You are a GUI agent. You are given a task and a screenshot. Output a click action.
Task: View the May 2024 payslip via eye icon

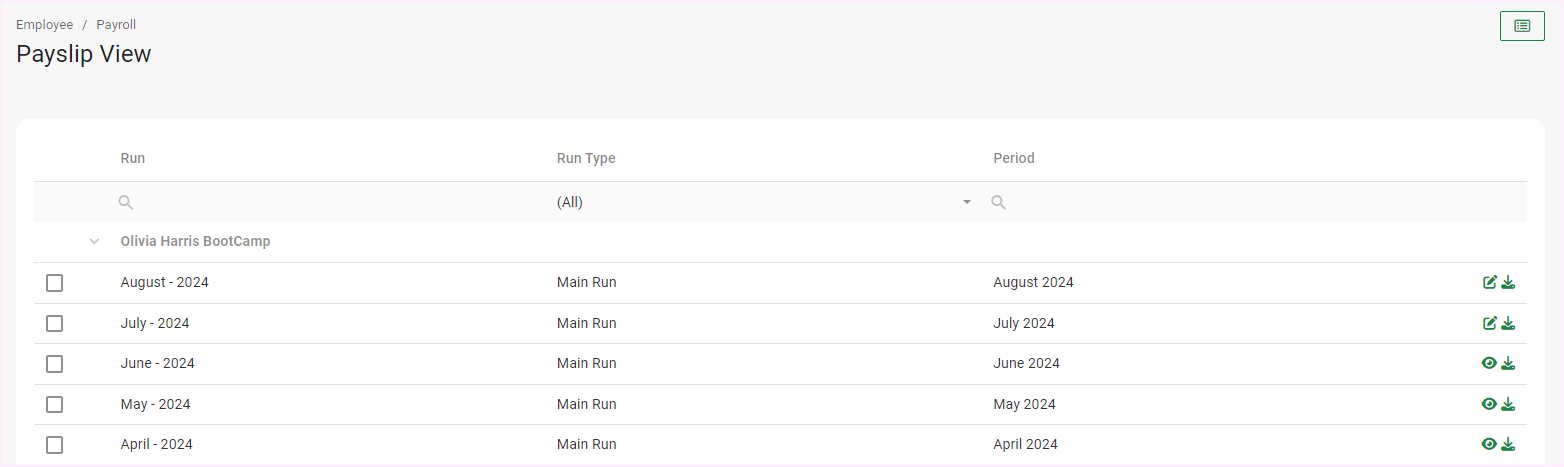coord(1489,404)
